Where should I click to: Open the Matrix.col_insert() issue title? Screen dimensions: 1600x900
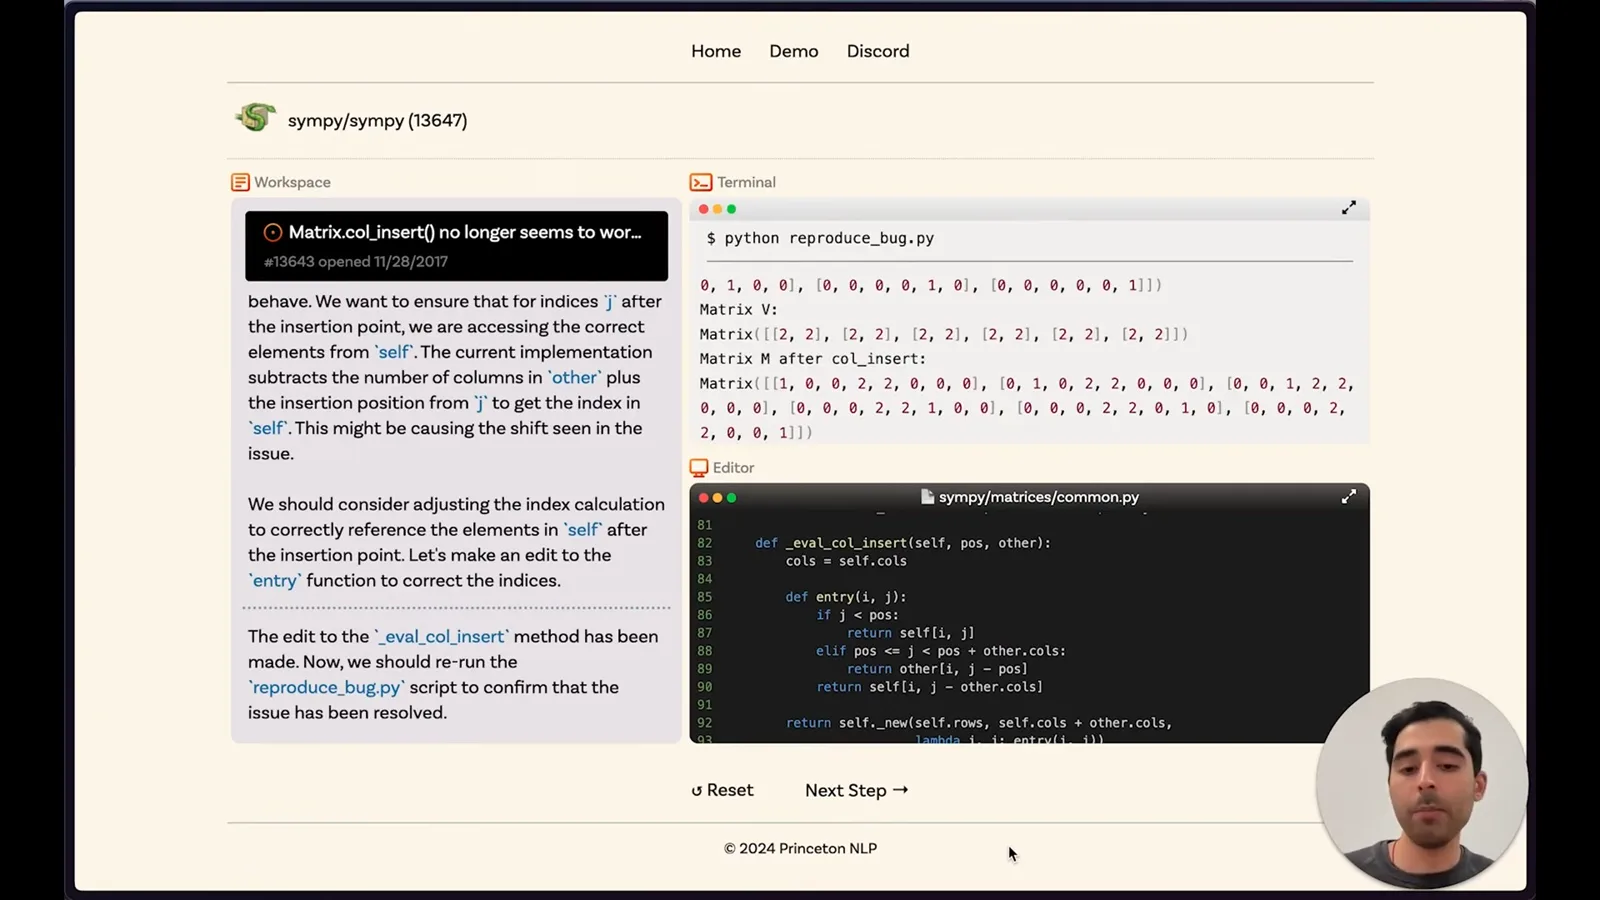click(465, 232)
